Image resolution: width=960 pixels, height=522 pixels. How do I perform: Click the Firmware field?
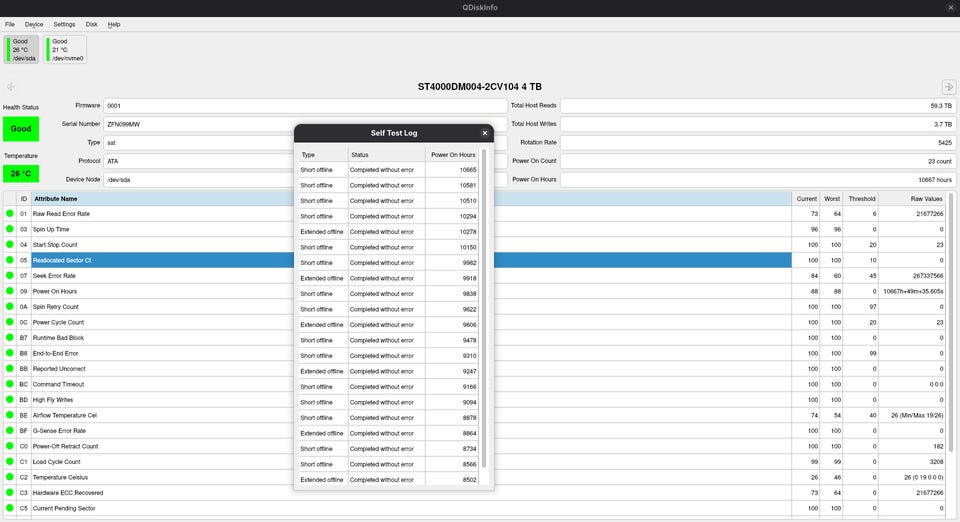point(305,106)
